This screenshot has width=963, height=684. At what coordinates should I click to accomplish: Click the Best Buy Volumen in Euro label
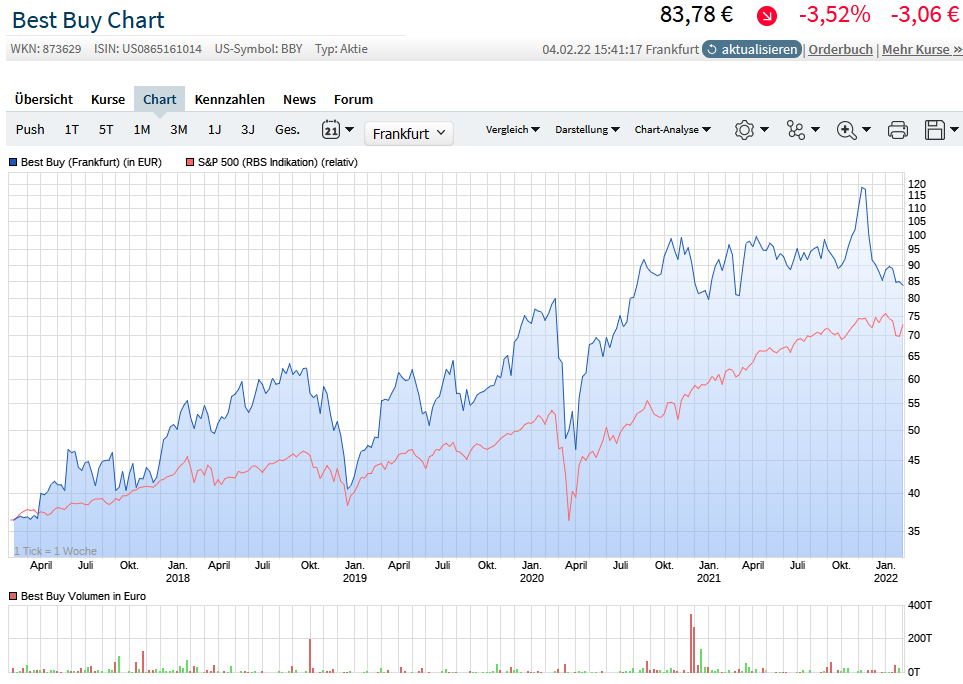point(84,596)
